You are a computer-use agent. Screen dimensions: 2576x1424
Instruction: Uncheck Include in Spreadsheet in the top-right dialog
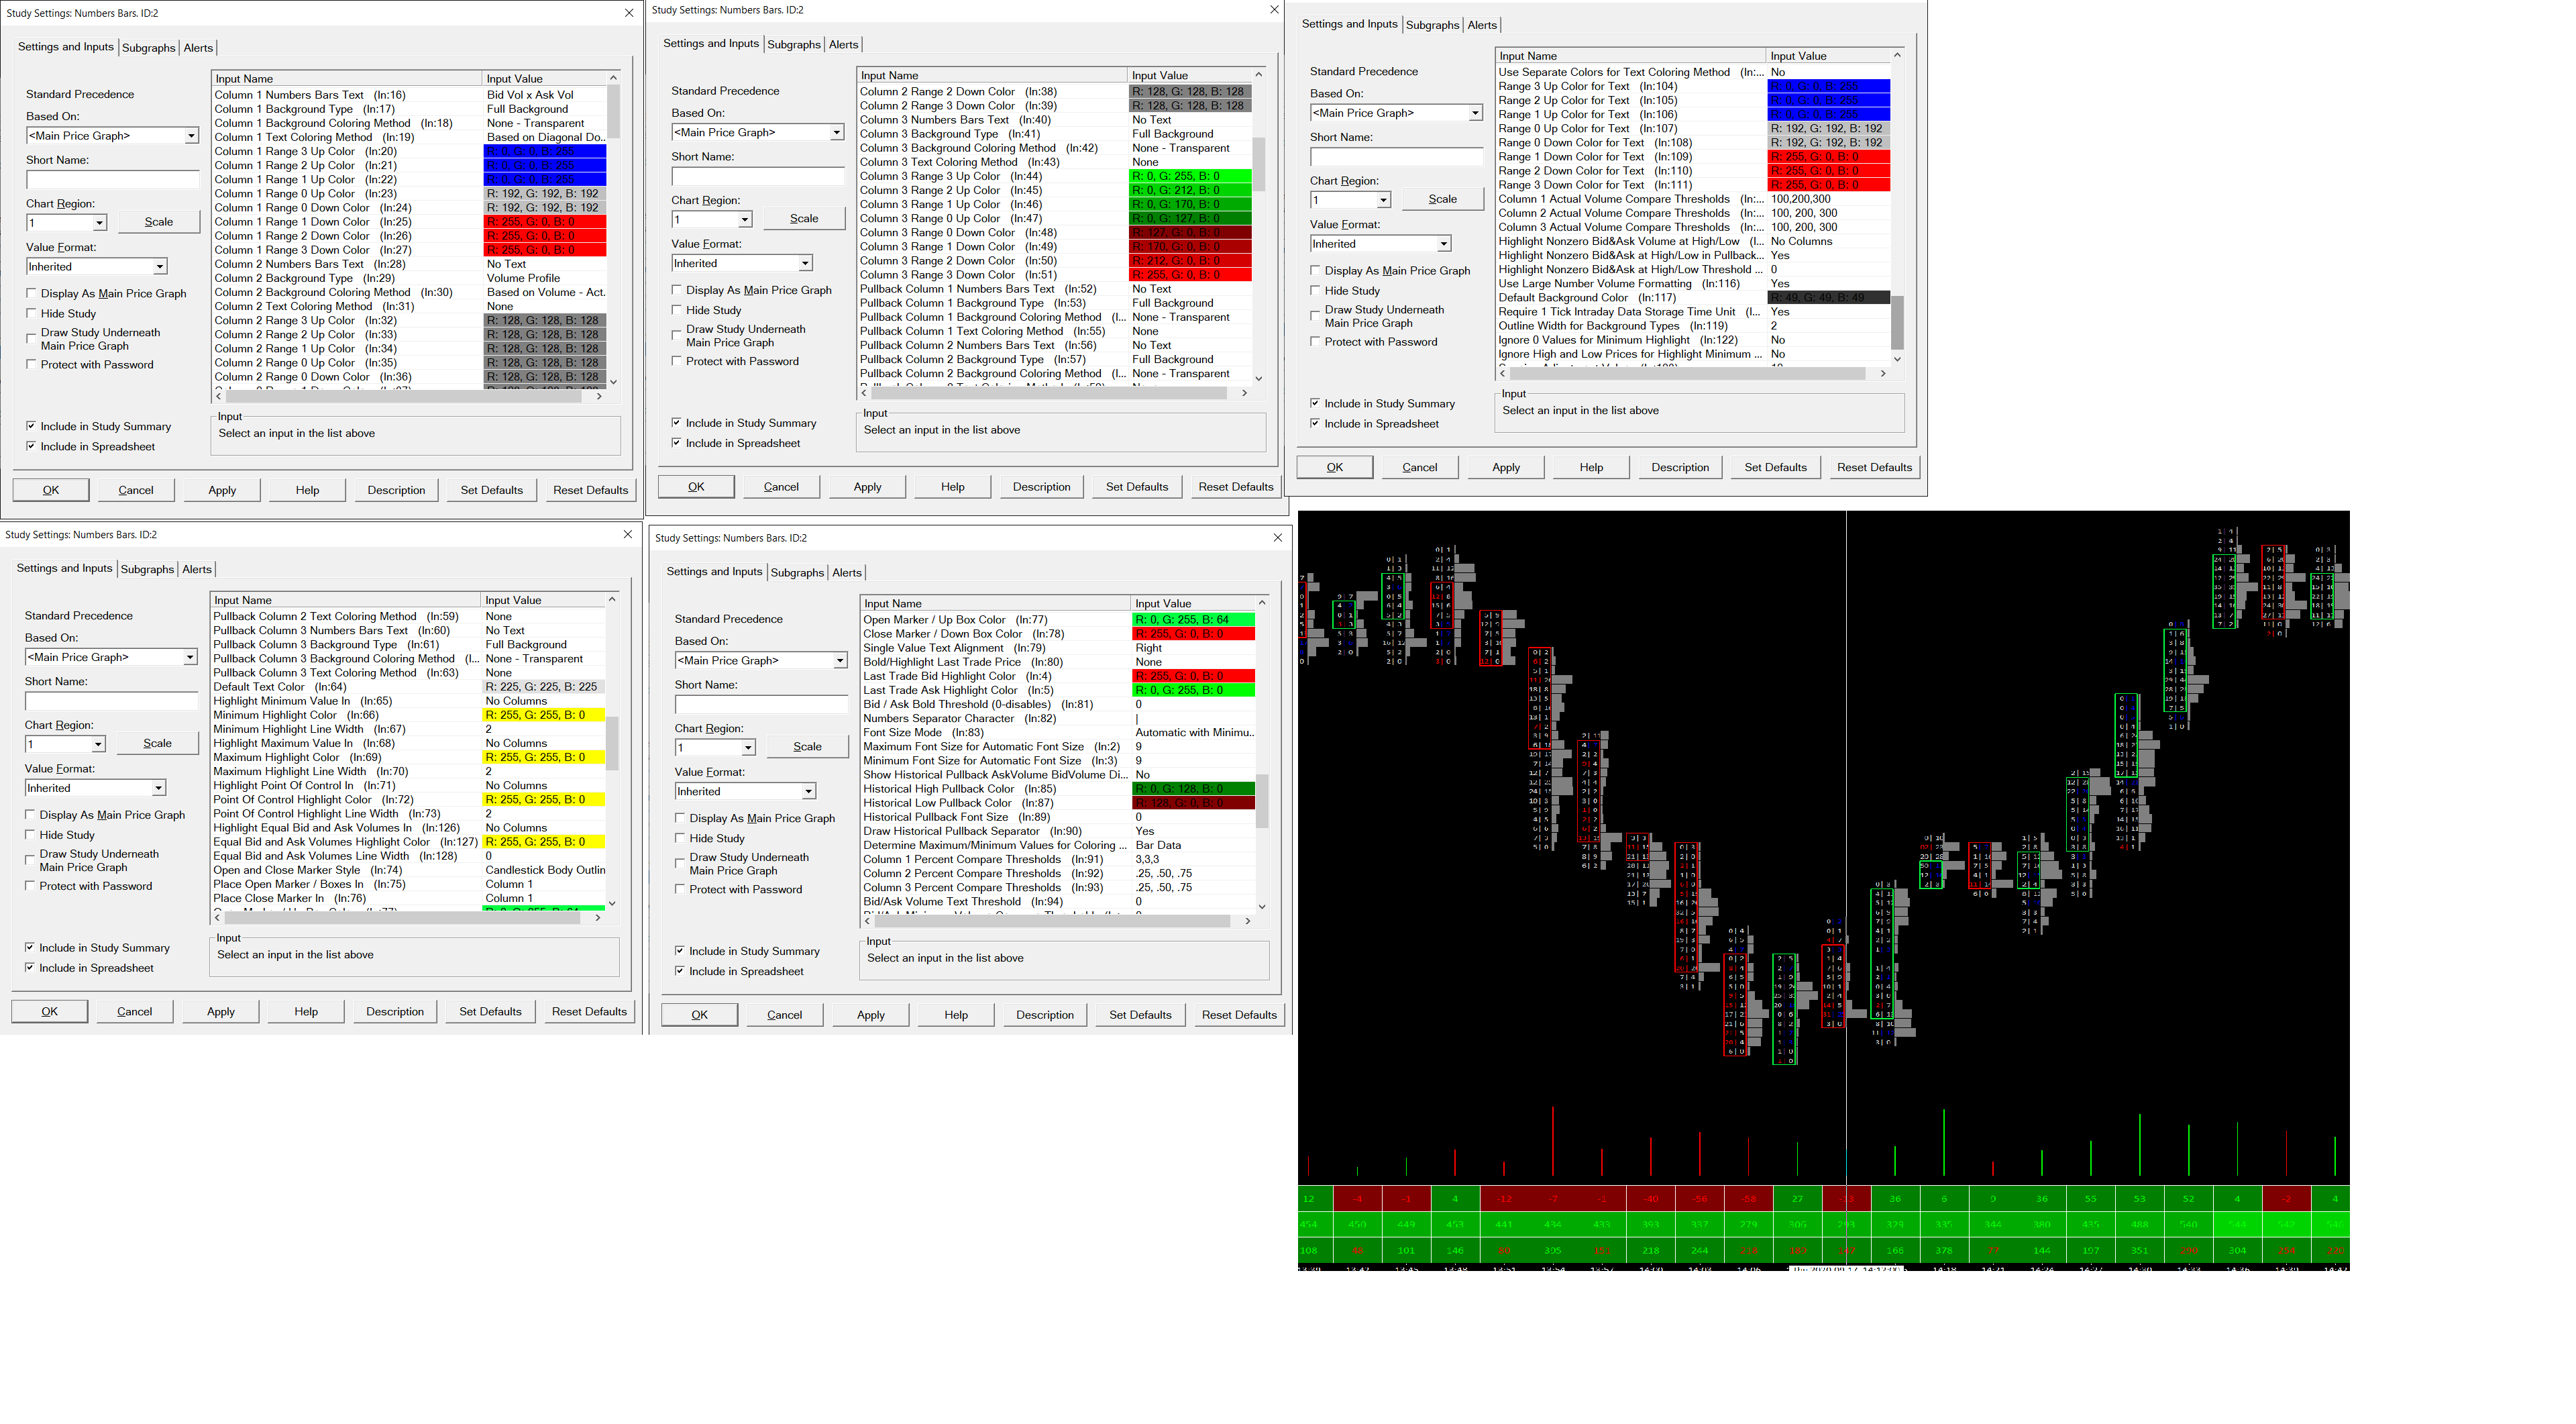click(x=1315, y=424)
